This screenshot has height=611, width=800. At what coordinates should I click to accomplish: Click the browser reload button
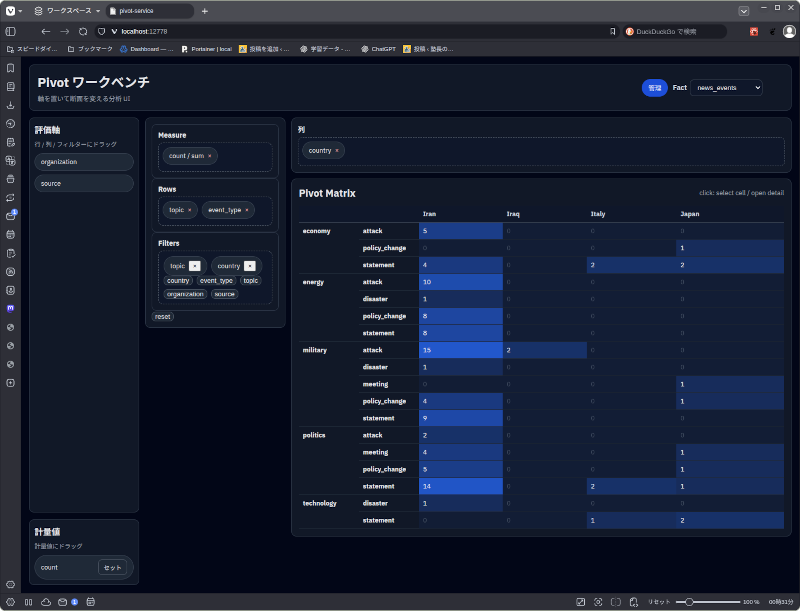click(x=83, y=32)
